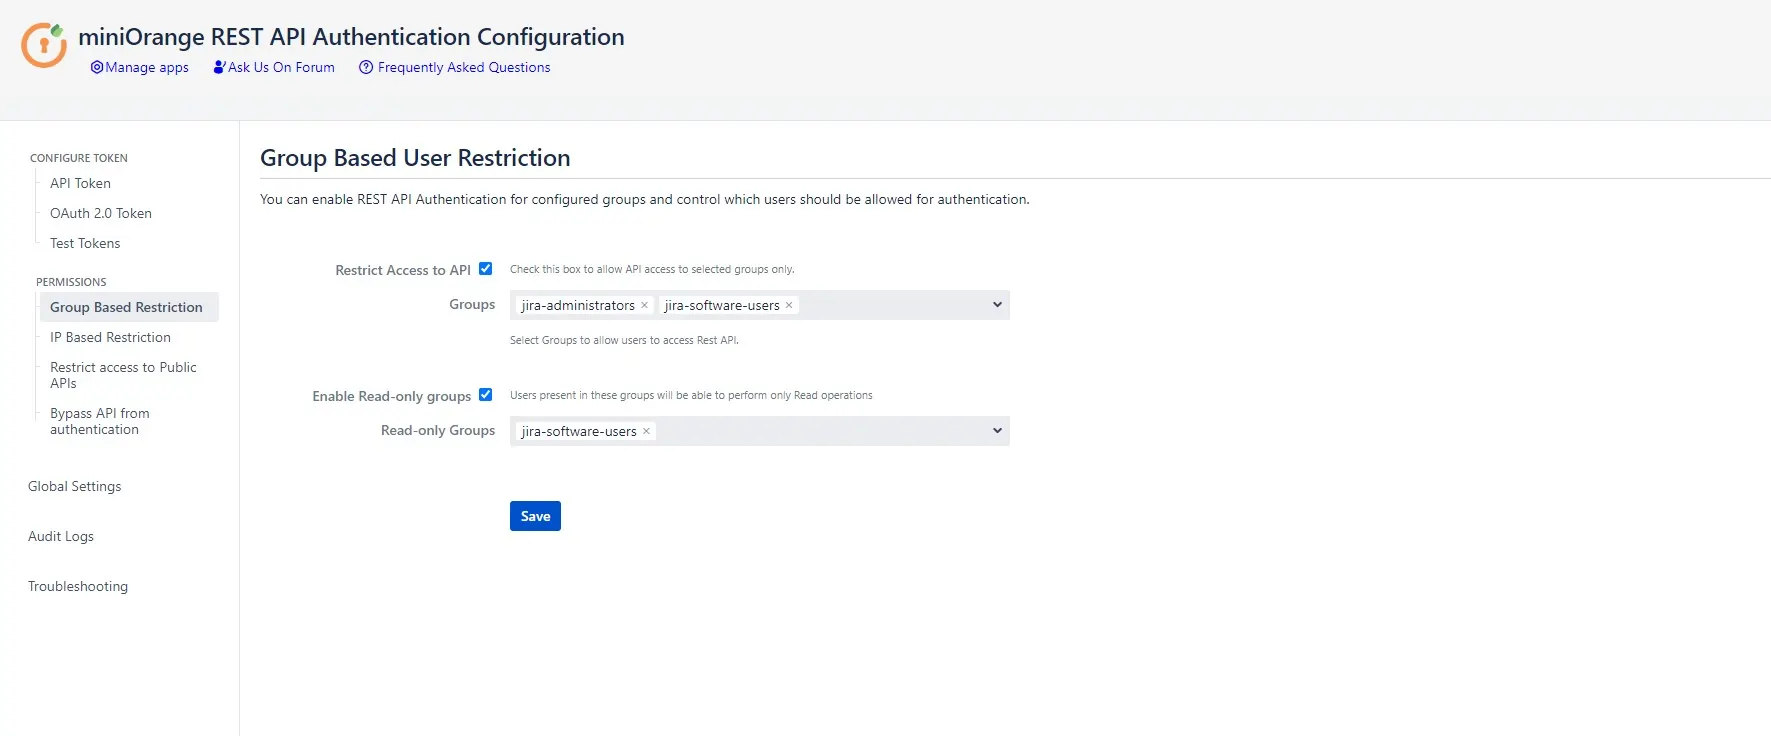
Task: Click the PERMISSIONS section header
Action: pyautogui.click(x=71, y=282)
